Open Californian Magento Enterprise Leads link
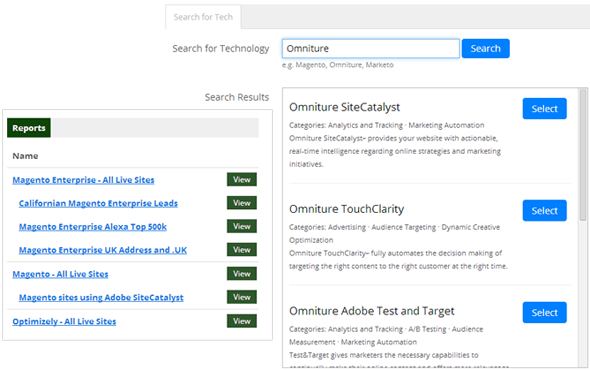This screenshot has height=370, width=590. [x=98, y=203]
